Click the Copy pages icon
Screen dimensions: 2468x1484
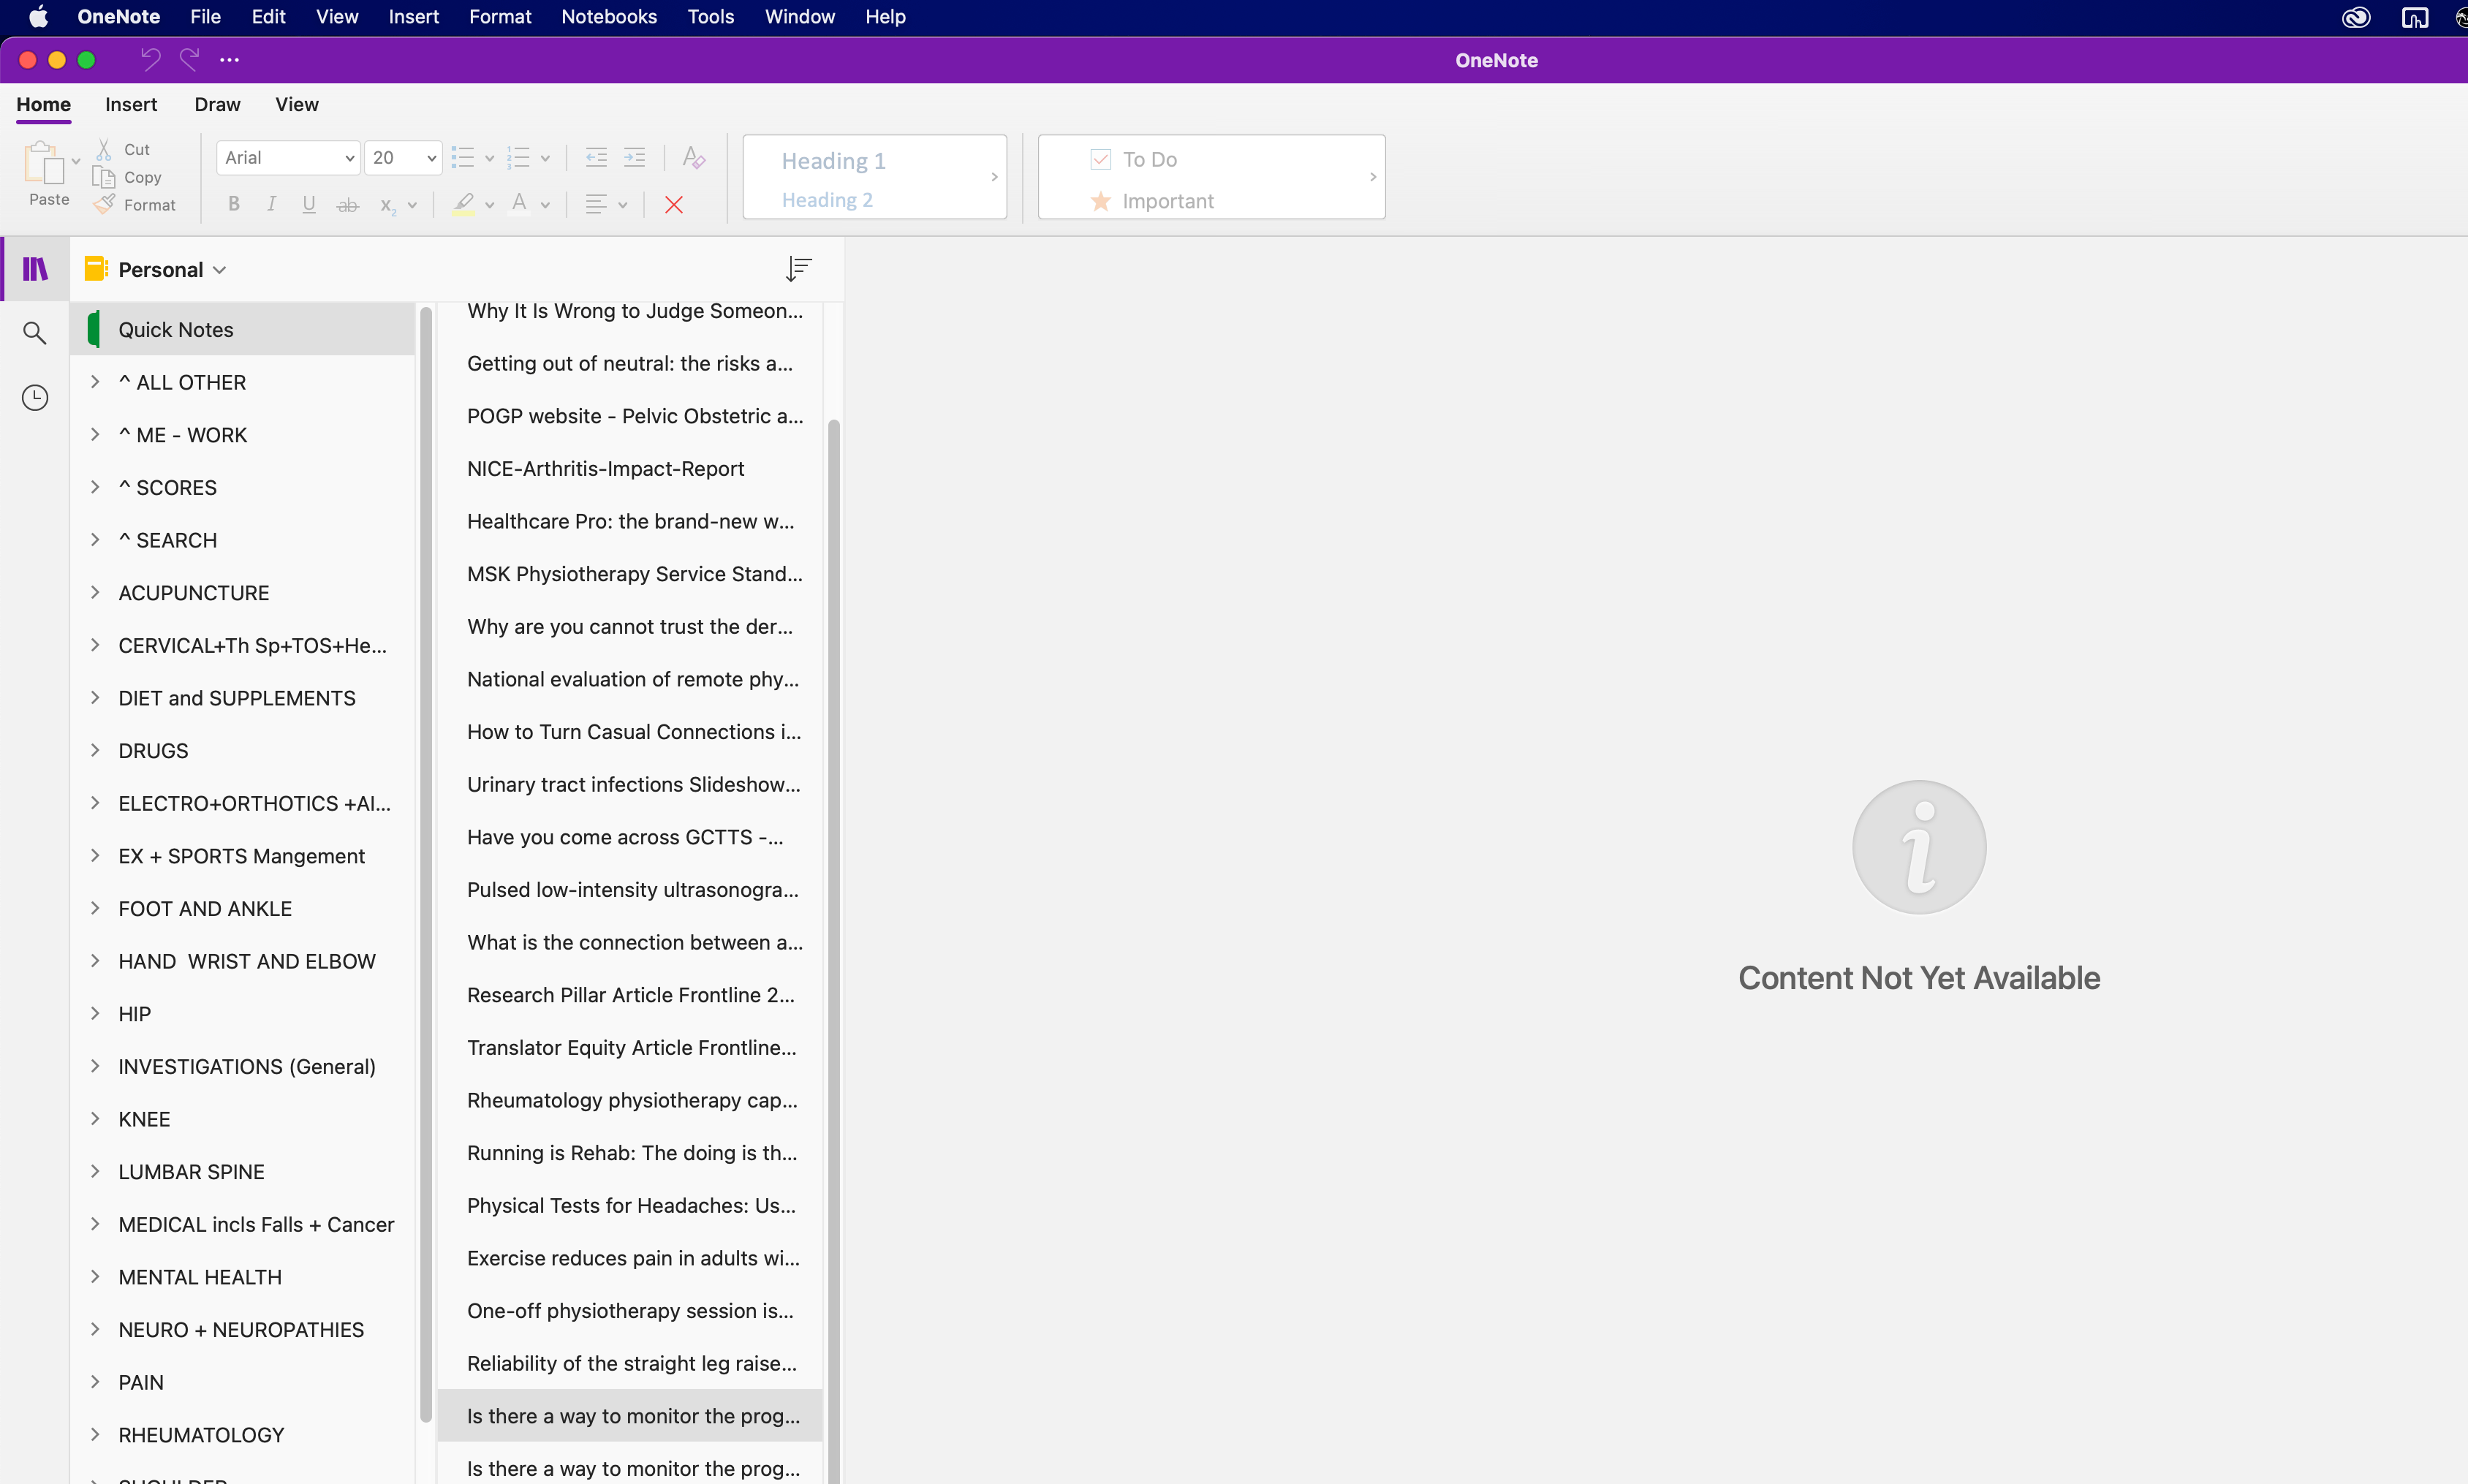pyautogui.click(x=103, y=177)
